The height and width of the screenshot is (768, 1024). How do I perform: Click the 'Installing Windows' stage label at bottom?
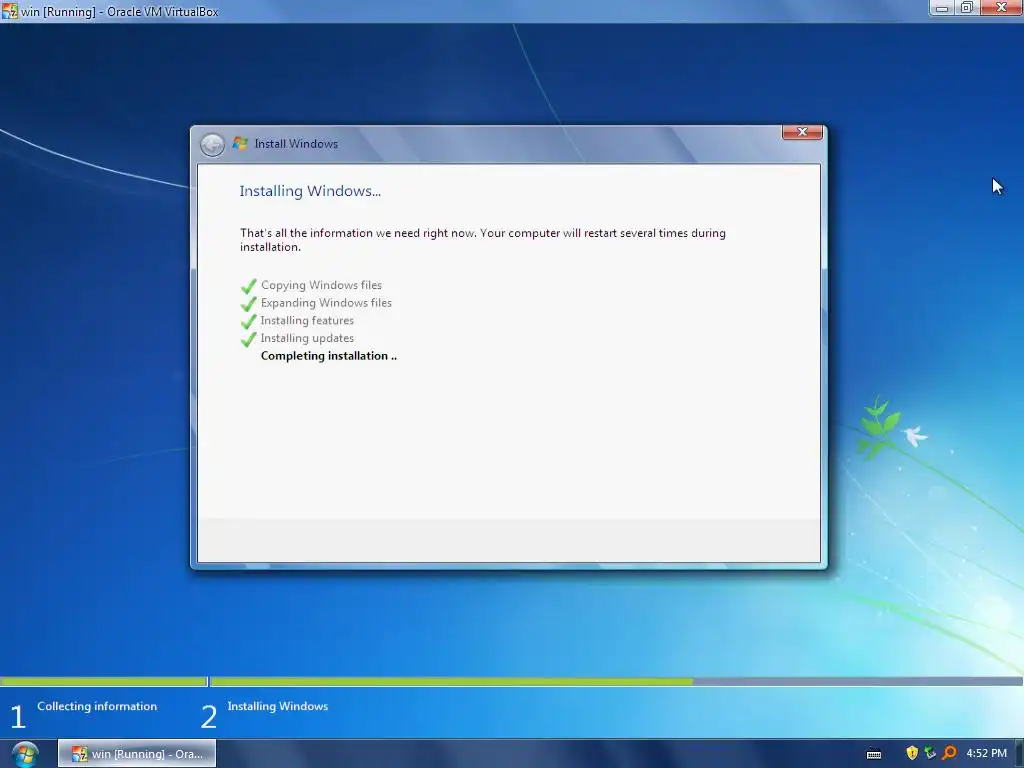tap(278, 707)
